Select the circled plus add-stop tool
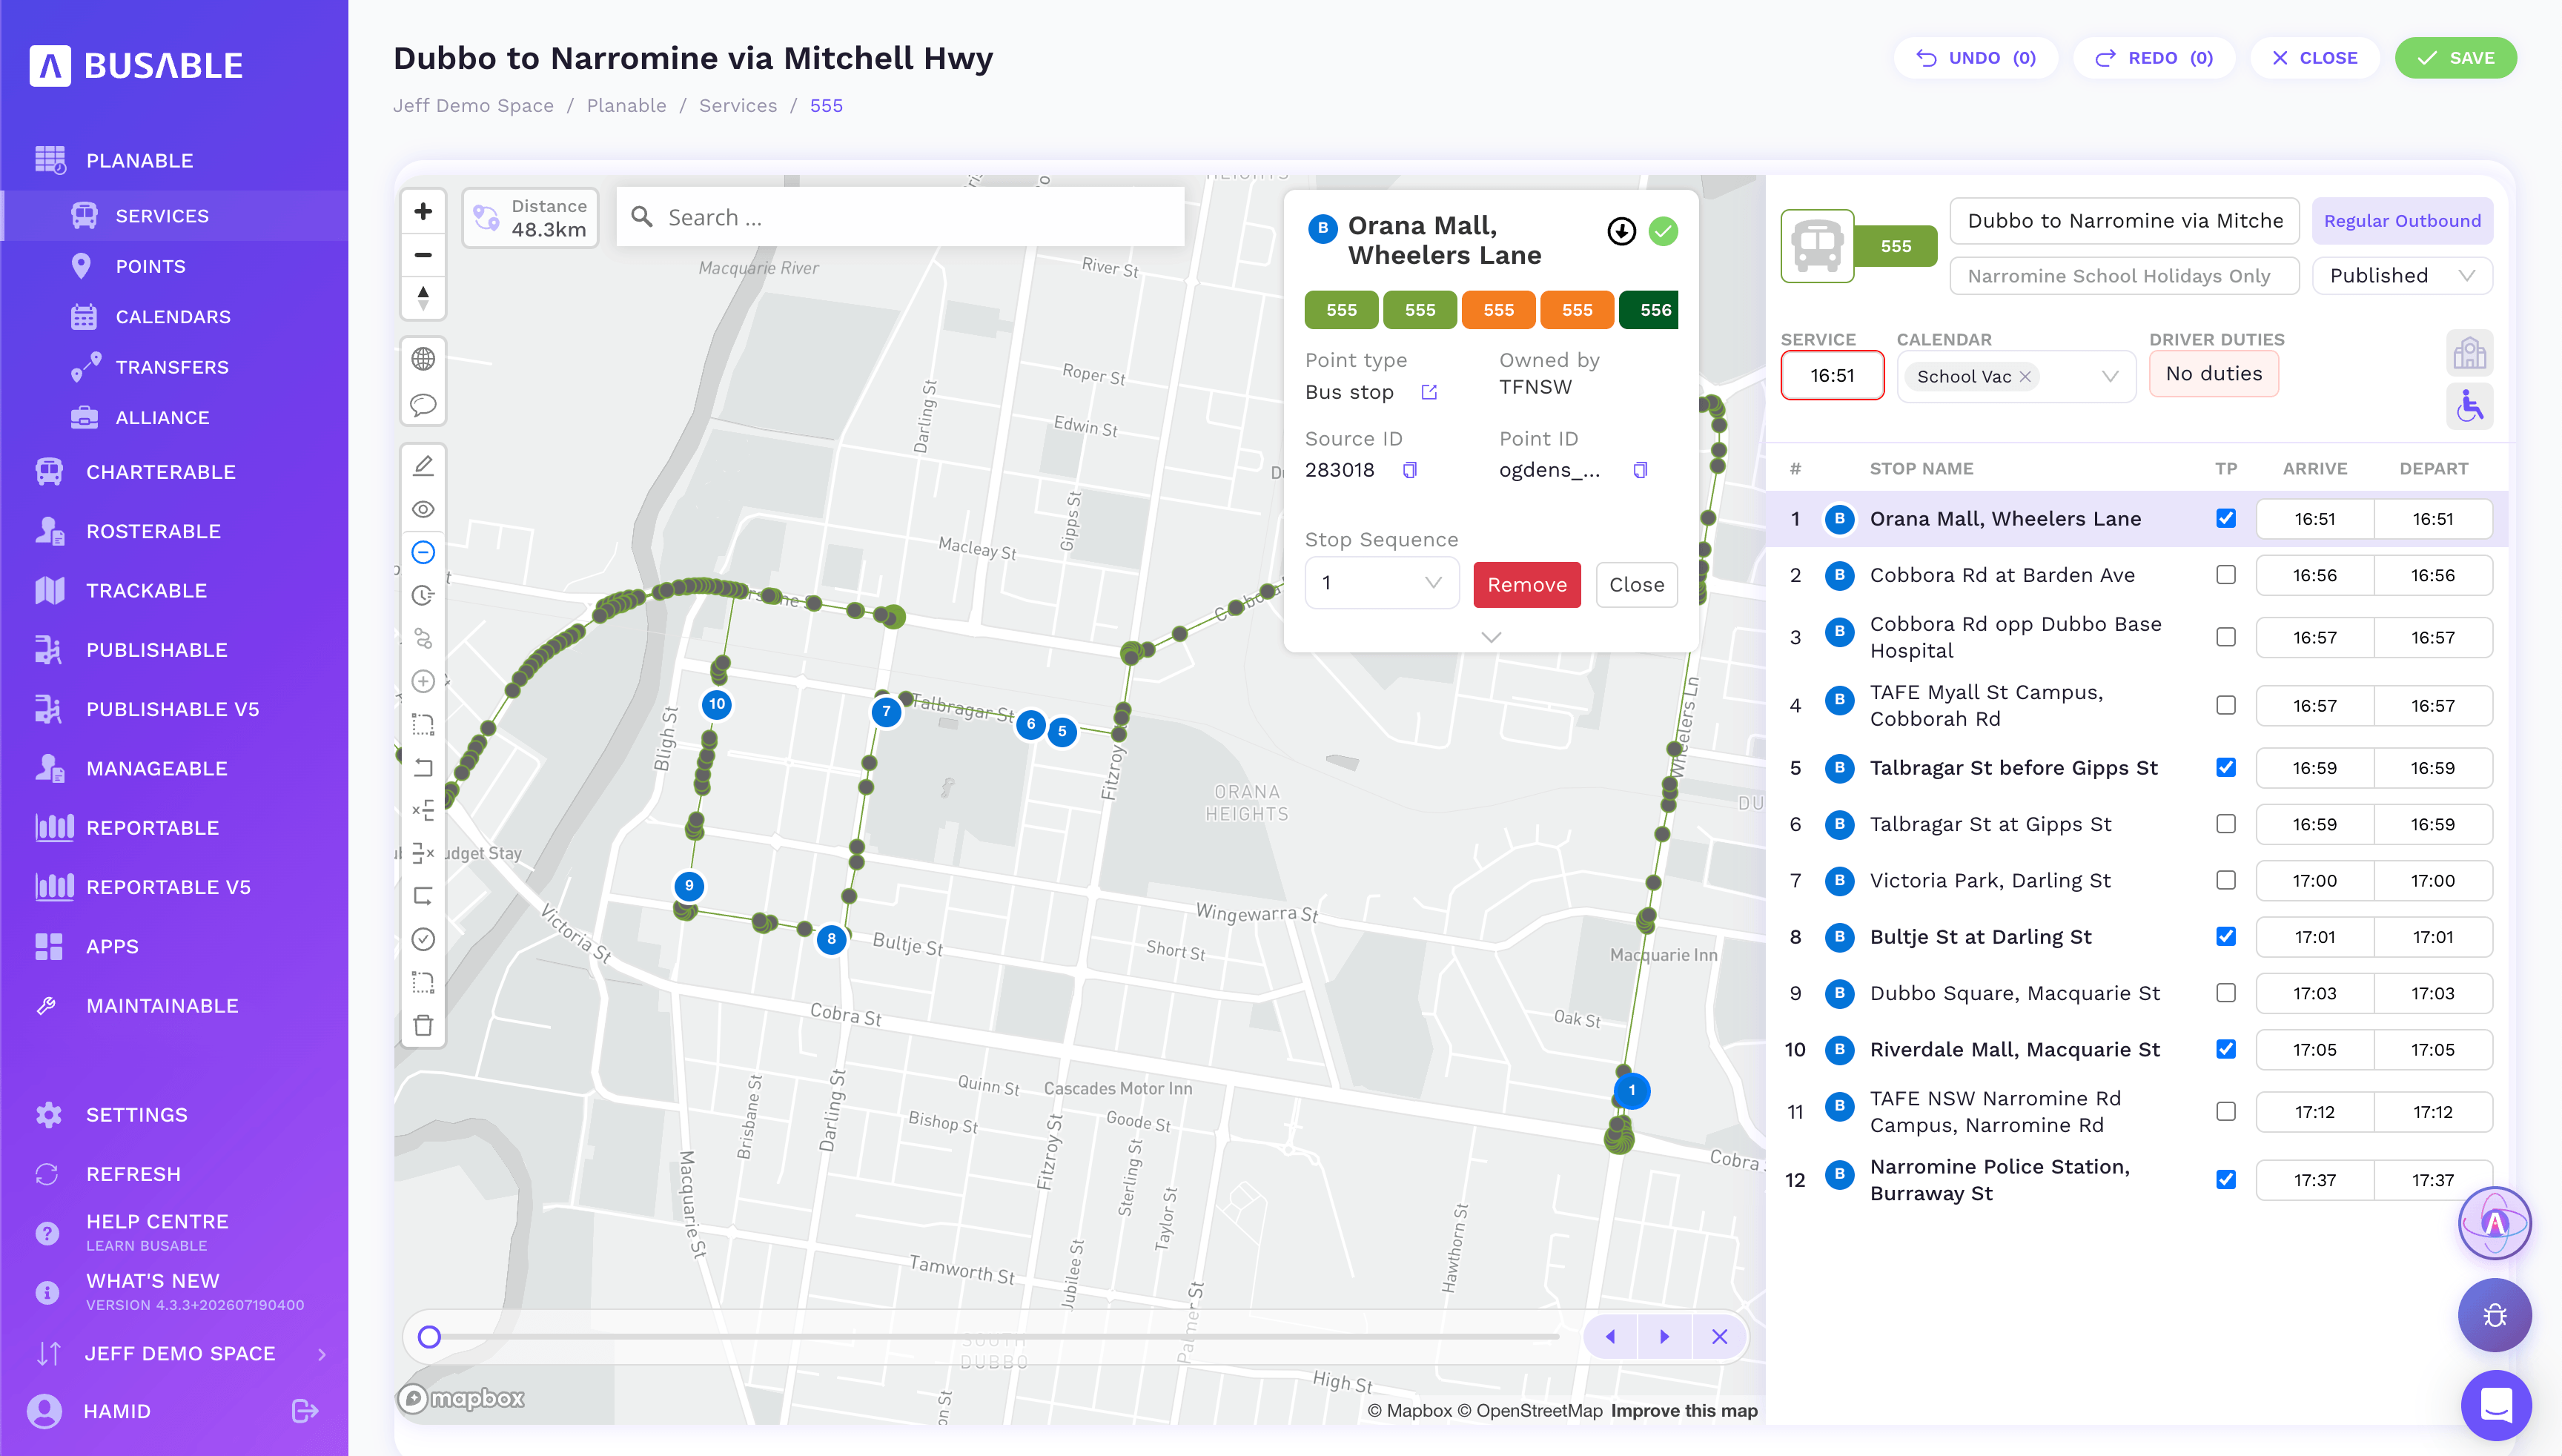Image resolution: width=2562 pixels, height=1456 pixels. pos(423,681)
